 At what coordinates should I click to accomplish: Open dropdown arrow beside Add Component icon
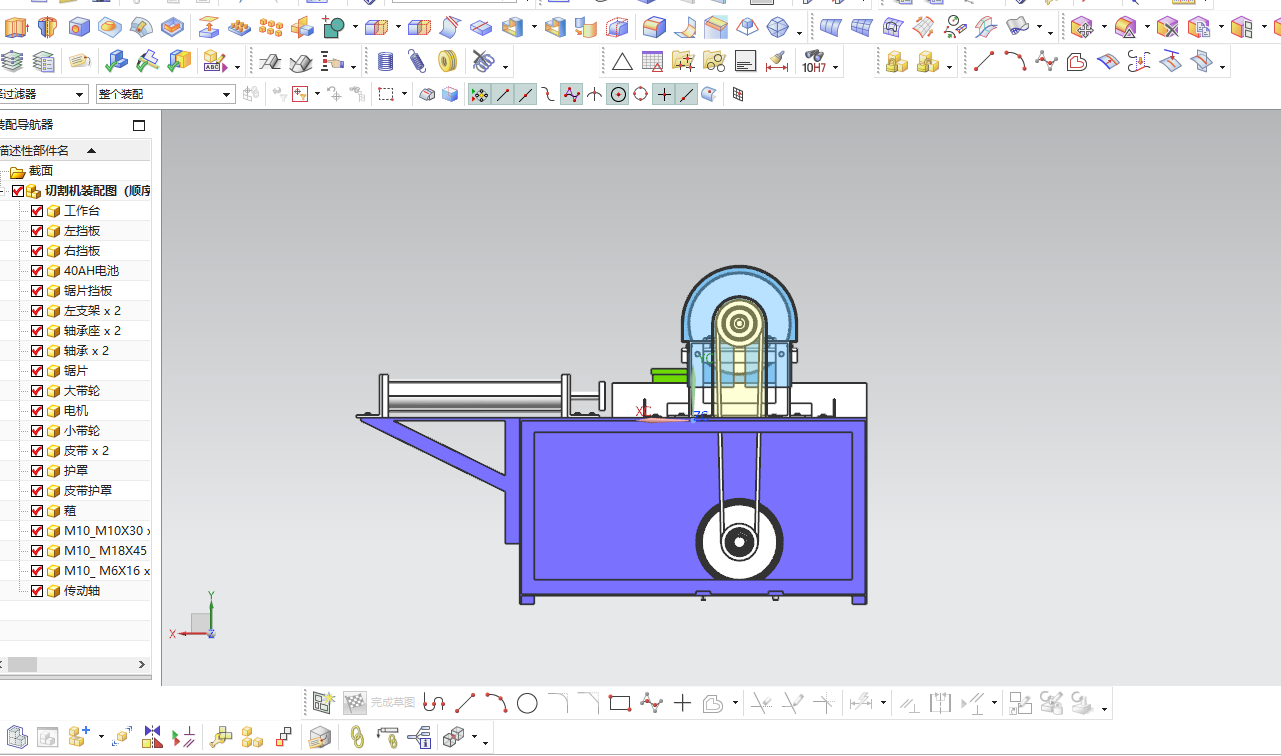tap(101, 738)
